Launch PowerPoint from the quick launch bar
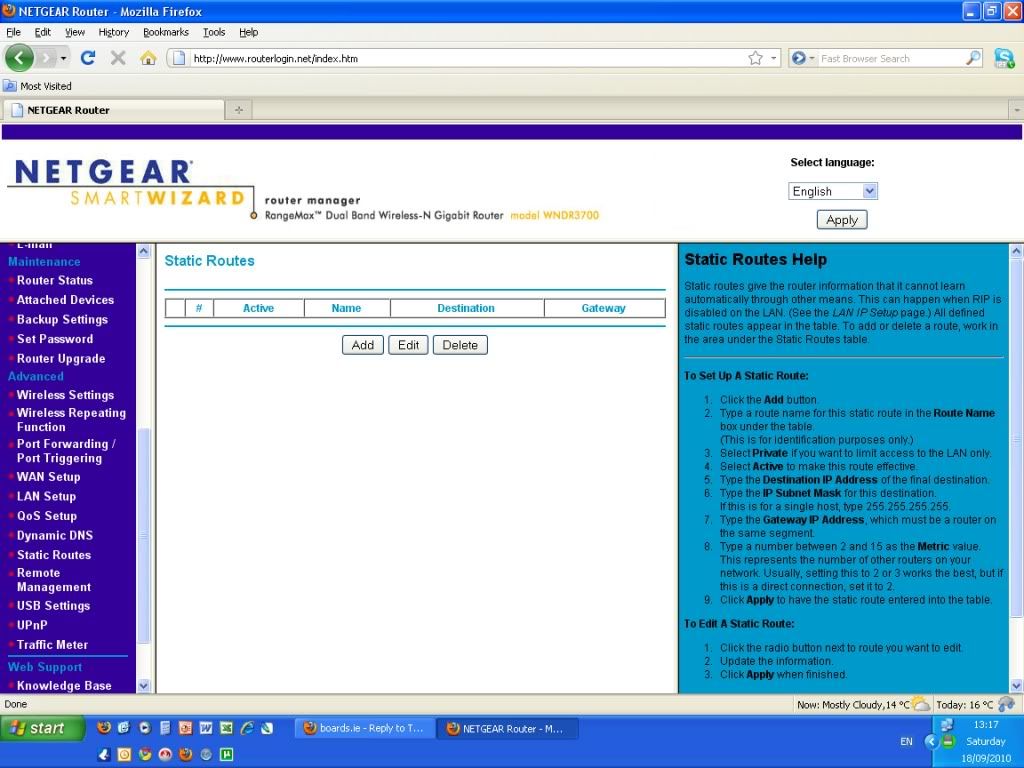The height and width of the screenshot is (768, 1024). coord(185,728)
